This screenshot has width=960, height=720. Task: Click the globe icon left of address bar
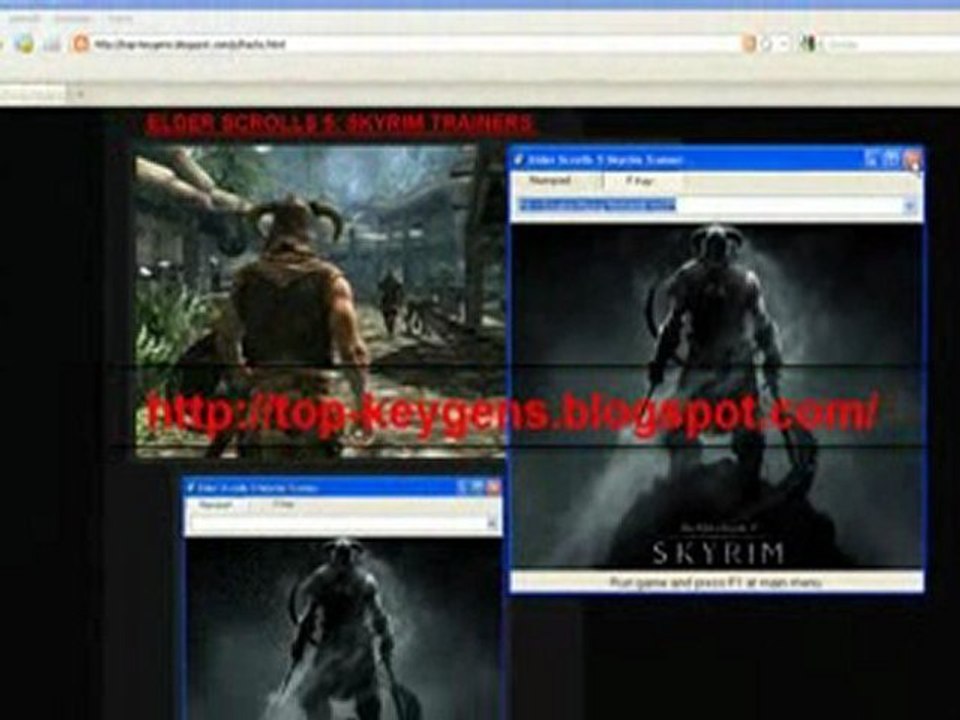pos(24,44)
